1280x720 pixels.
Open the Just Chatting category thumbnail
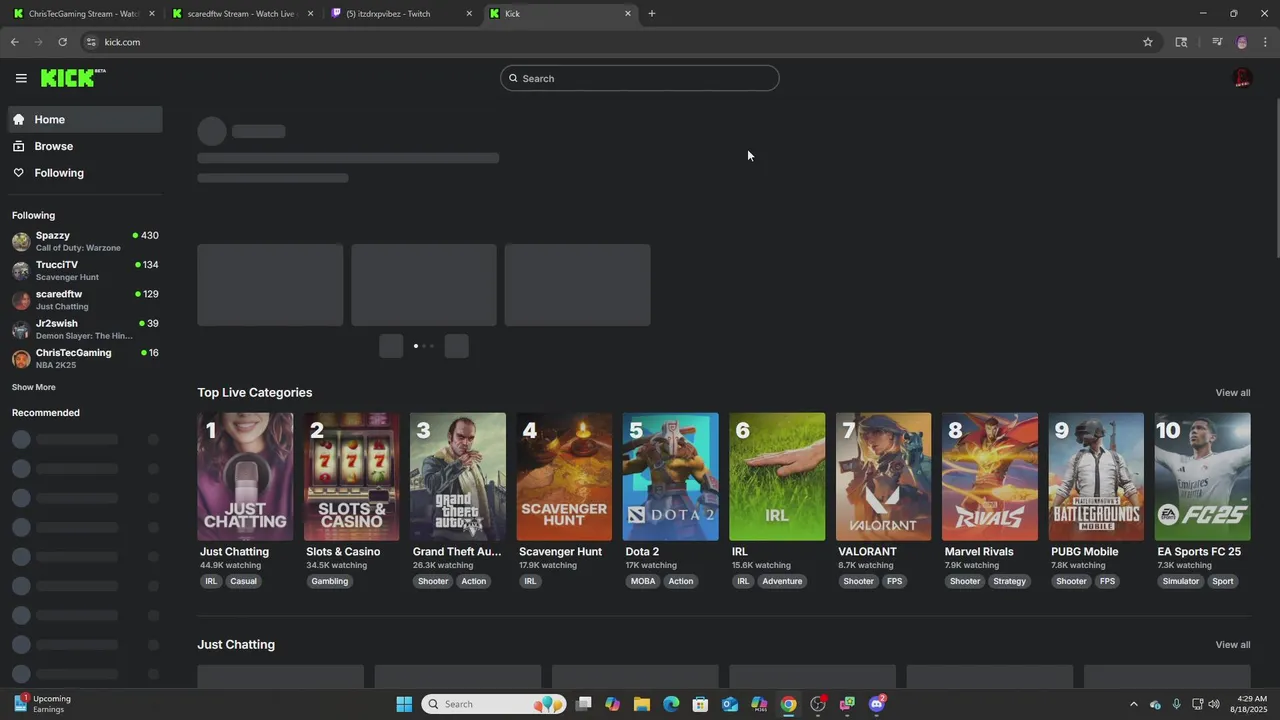(x=245, y=477)
